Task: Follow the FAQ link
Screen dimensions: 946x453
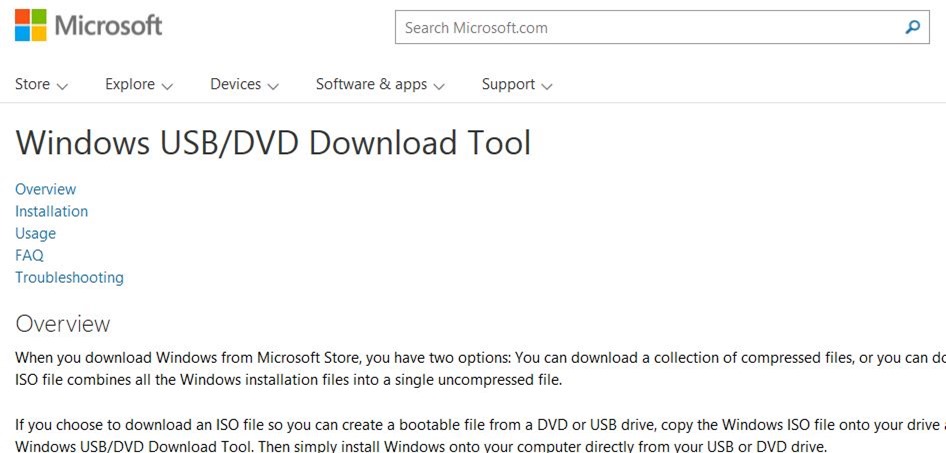Action: click(29, 255)
